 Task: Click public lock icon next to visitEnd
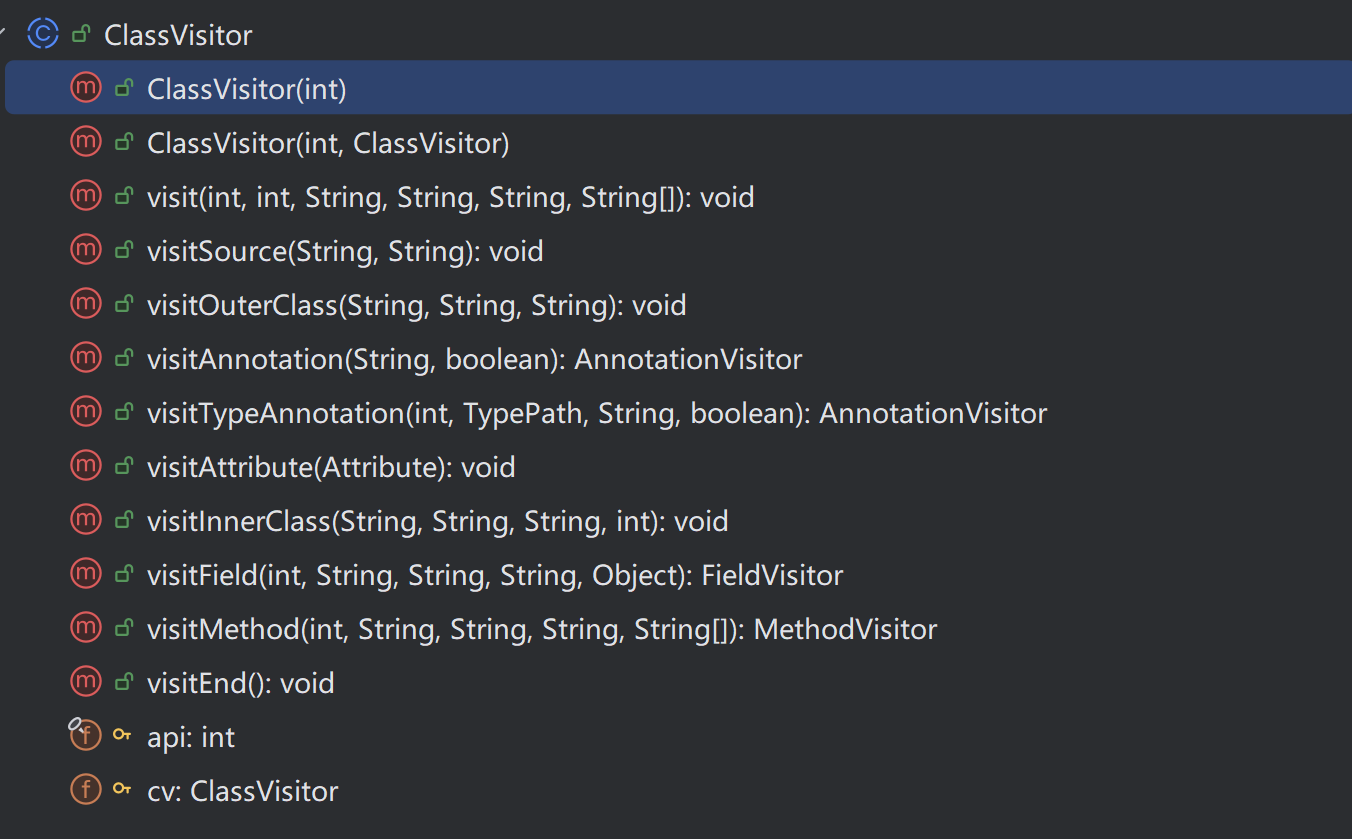124,683
